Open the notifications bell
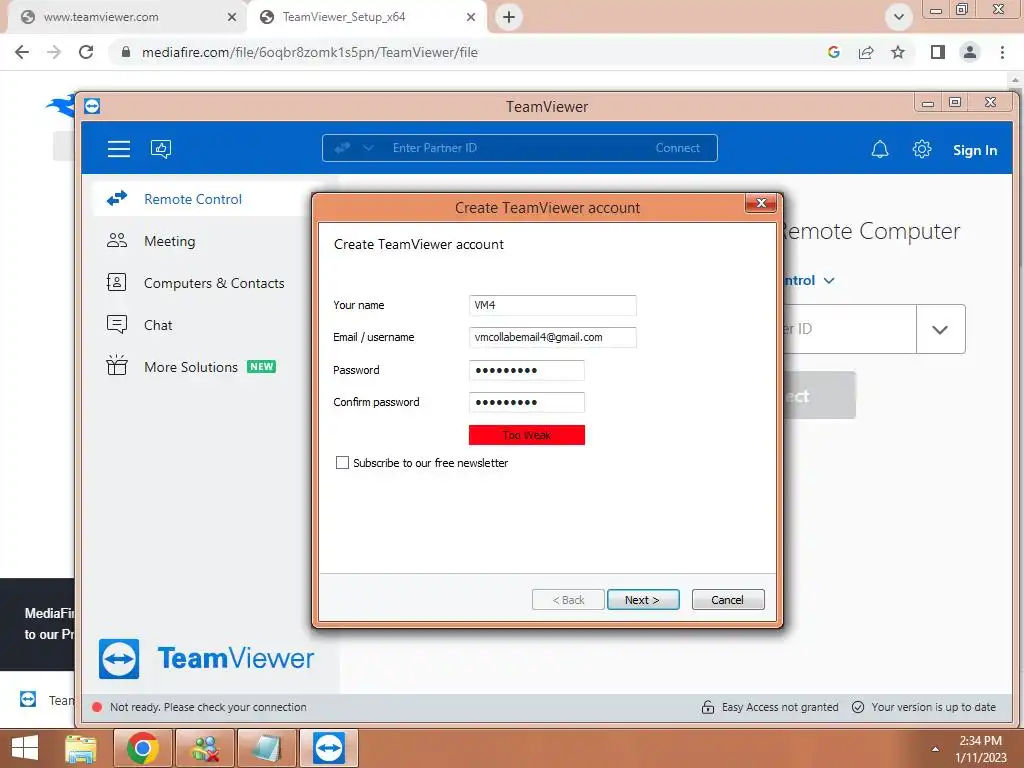This screenshot has width=1024, height=768. click(x=880, y=150)
